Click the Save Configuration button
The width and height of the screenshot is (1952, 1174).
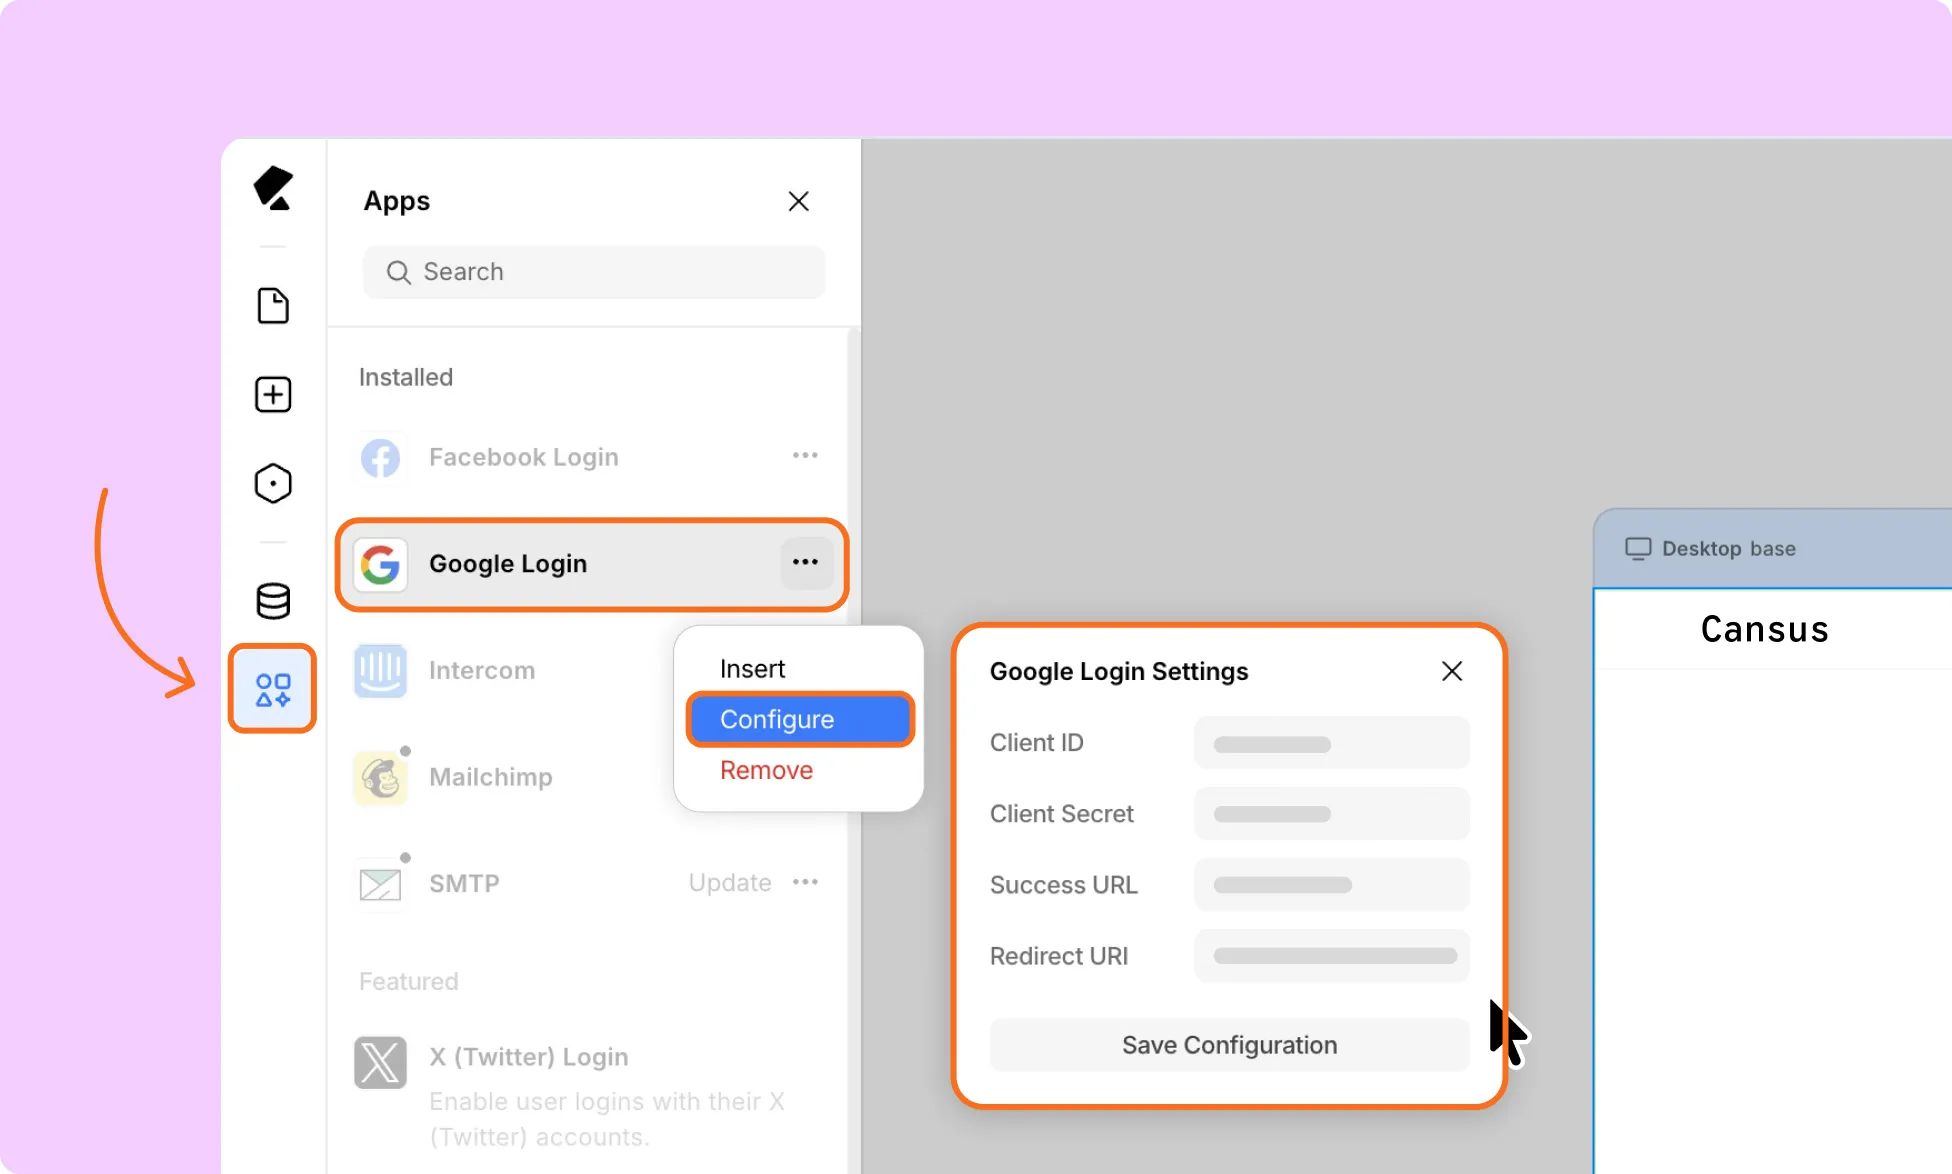(x=1229, y=1045)
